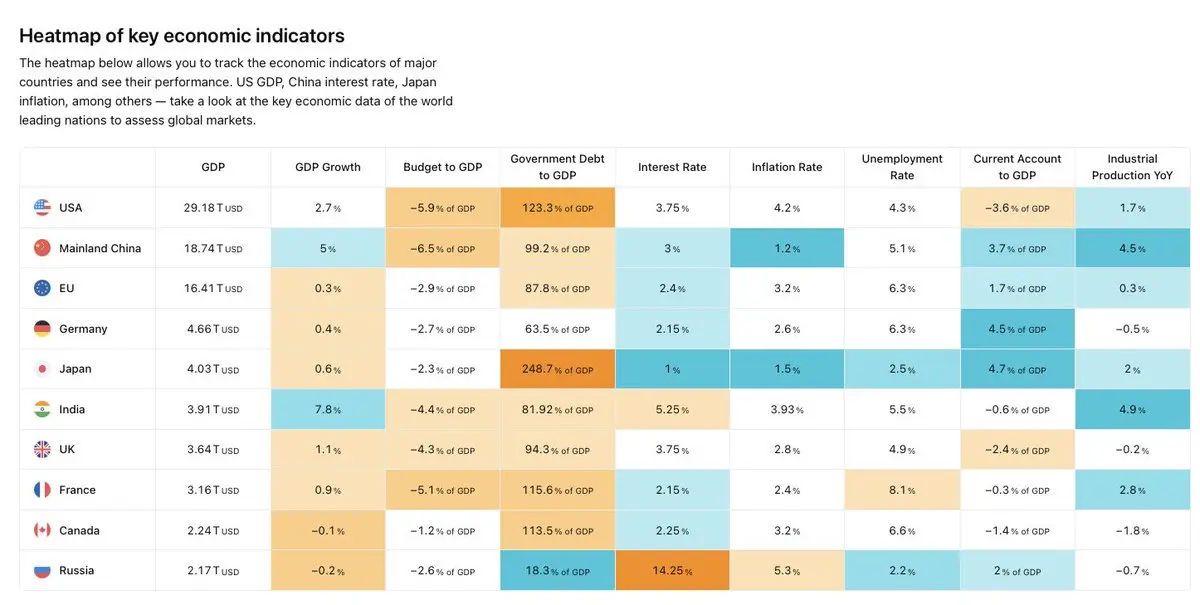Select India's 7.8% GDP growth cell
Screen dimensions: 1200x605
coord(328,409)
